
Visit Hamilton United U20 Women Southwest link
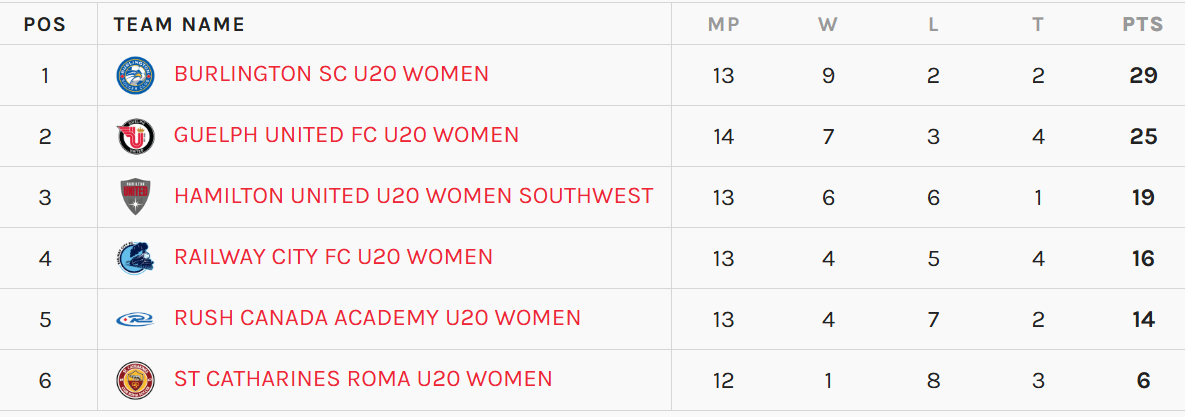pyautogui.click(x=413, y=196)
